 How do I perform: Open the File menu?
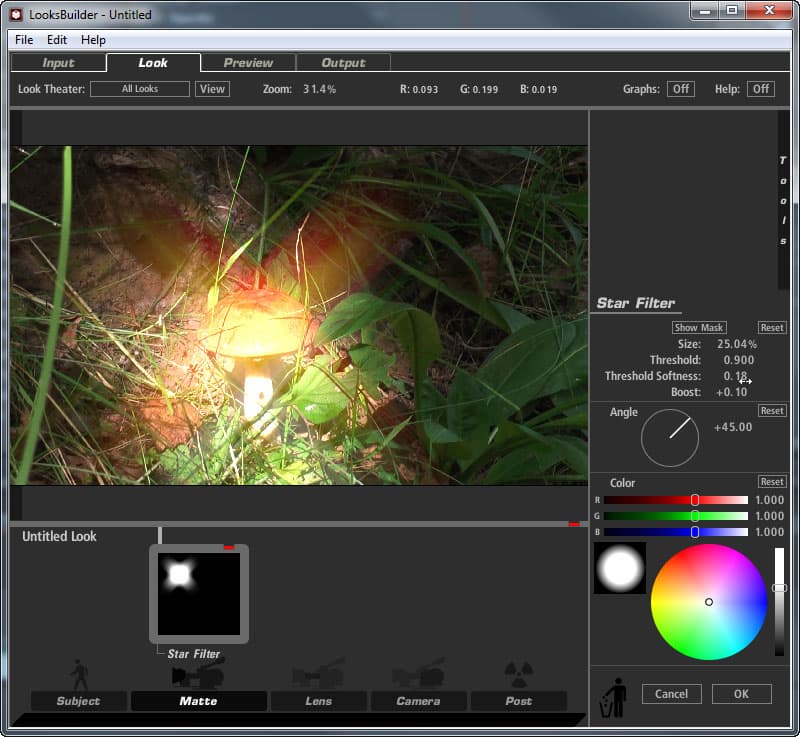click(x=24, y=40)
